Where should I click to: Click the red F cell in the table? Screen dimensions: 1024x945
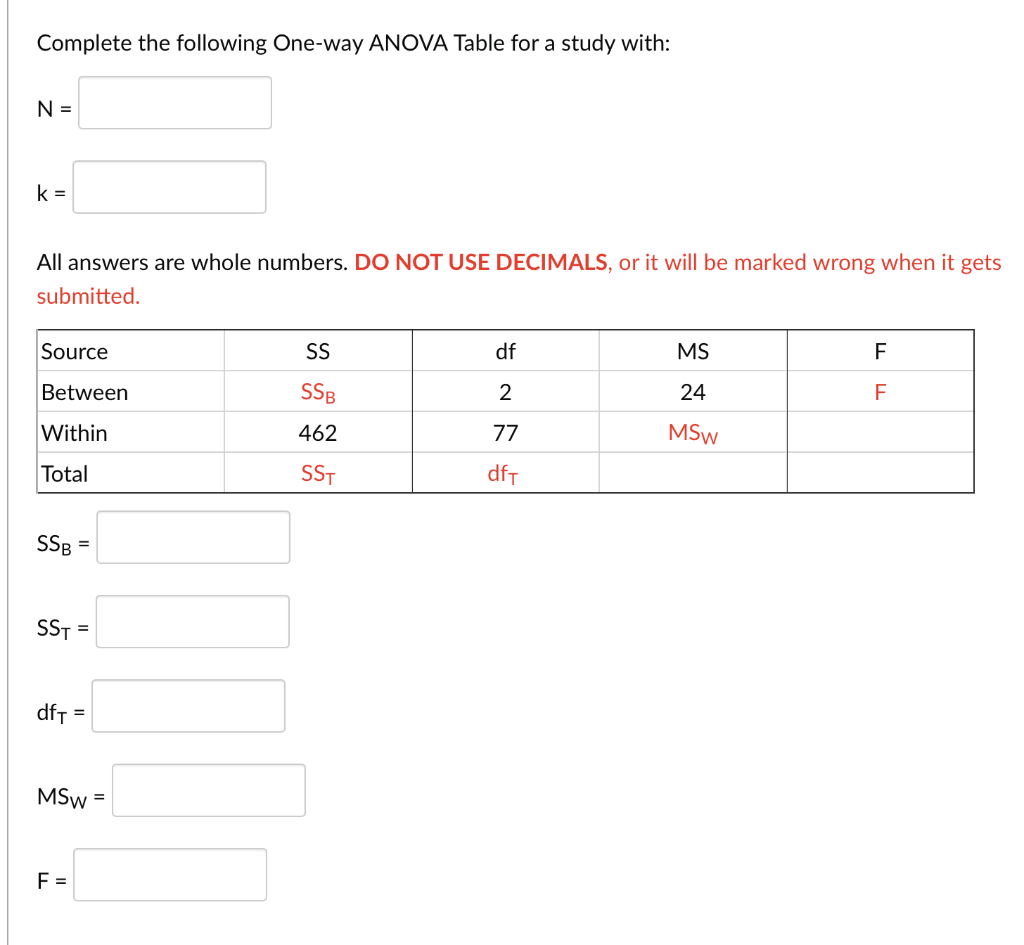[879, 391]
